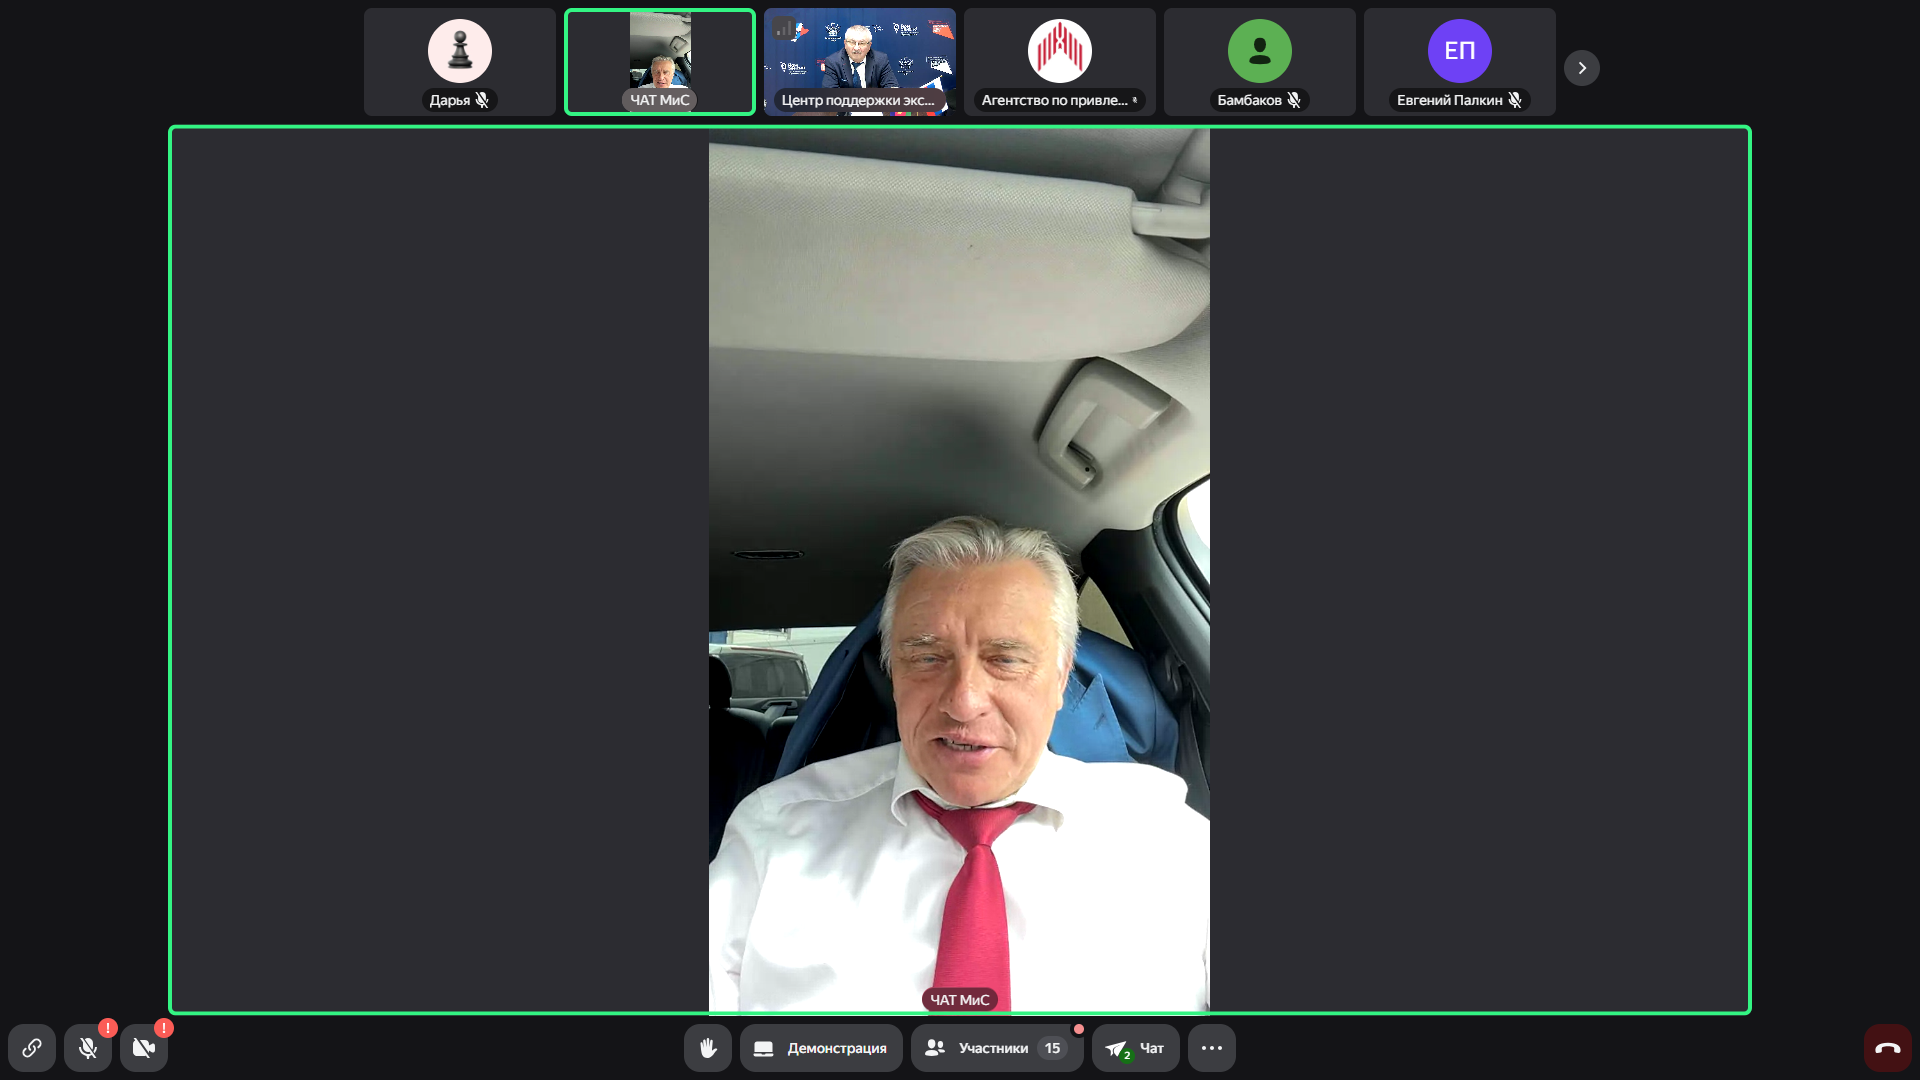Click Агентство по привле... logo avatar
1920x1080 pixels.
click(x=1060, y=51)
